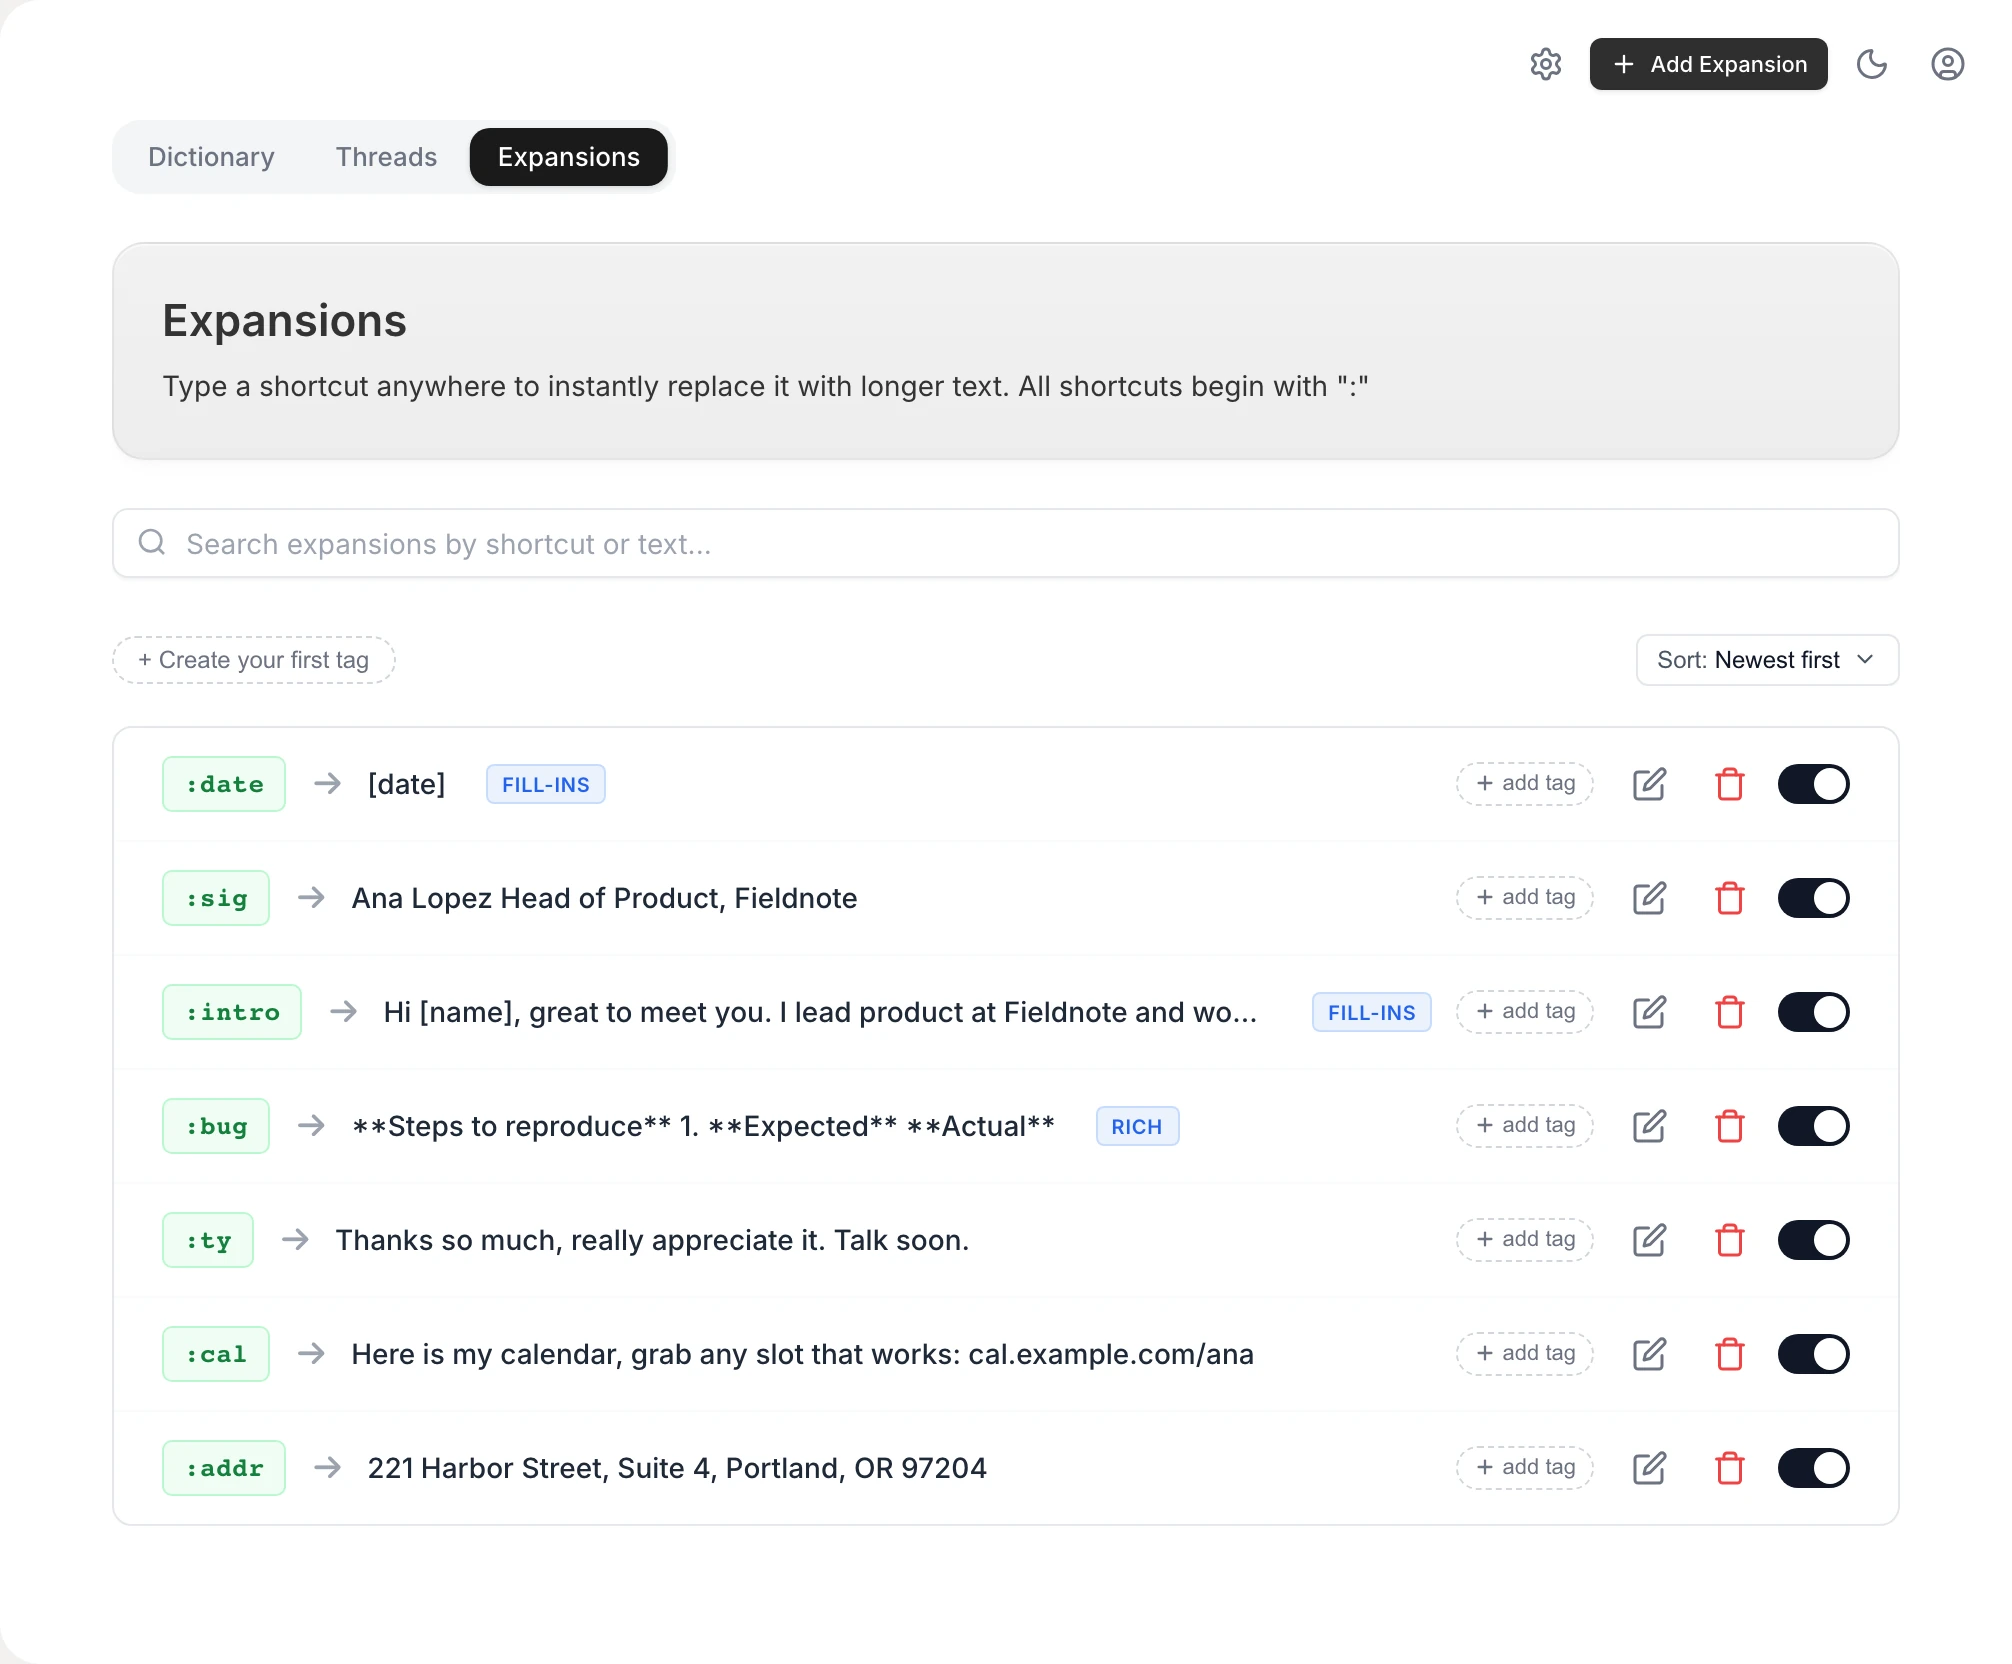Add a tag to the :intro row
2012x1664 pixels.
click(1525, 1012)
